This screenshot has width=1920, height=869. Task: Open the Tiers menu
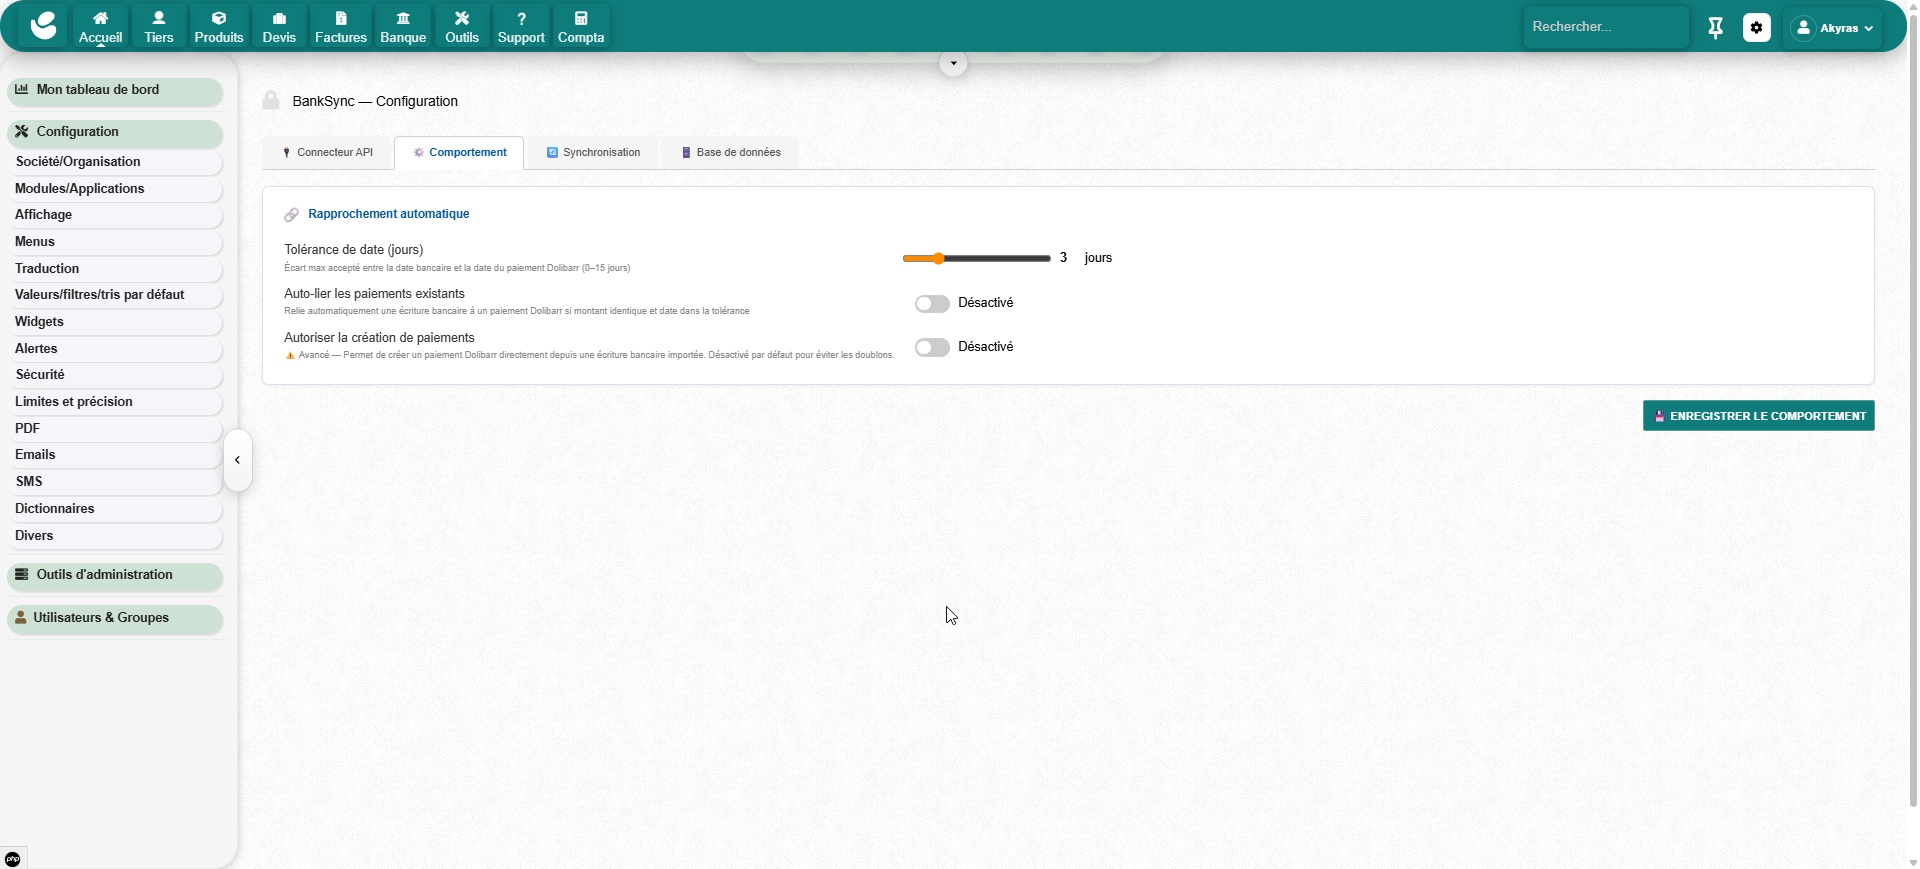(x=159, y=27)
